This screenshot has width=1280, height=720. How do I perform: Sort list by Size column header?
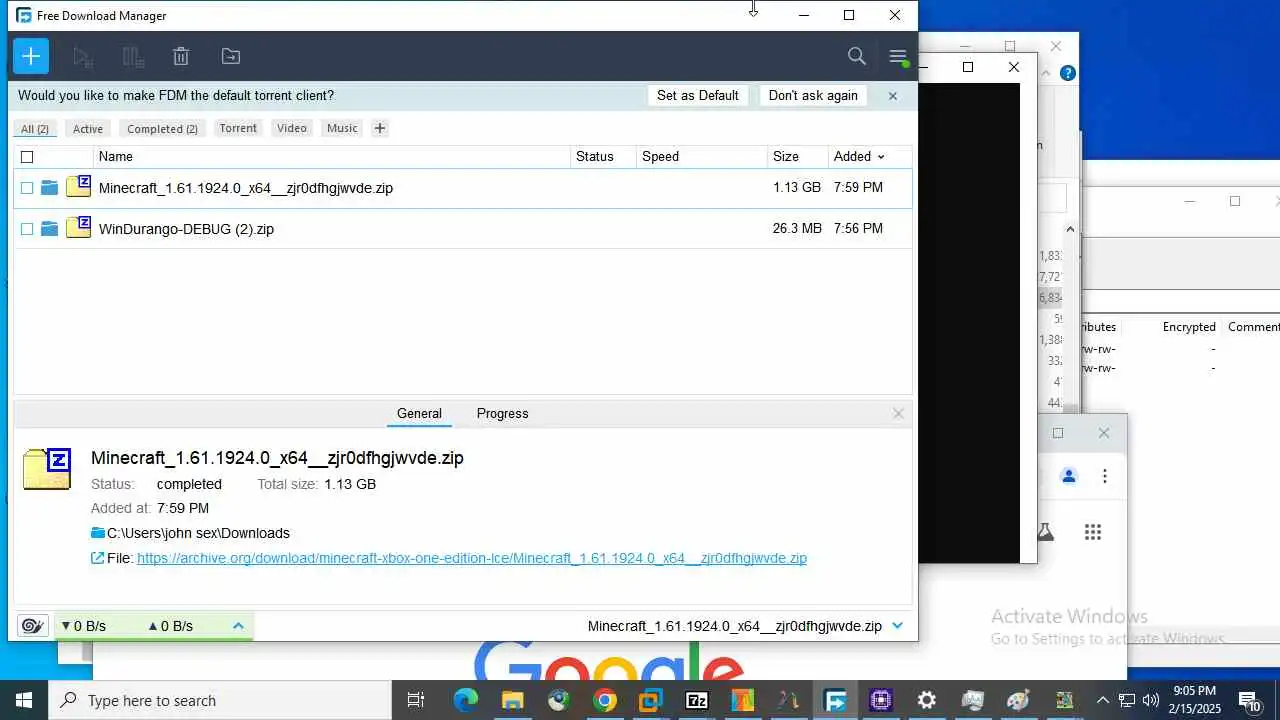(797, 157)
